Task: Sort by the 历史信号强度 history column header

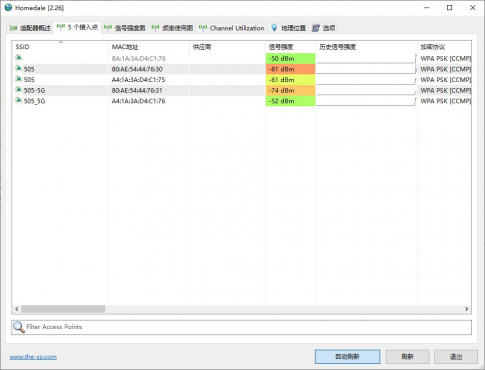Action: pos(366,47)
